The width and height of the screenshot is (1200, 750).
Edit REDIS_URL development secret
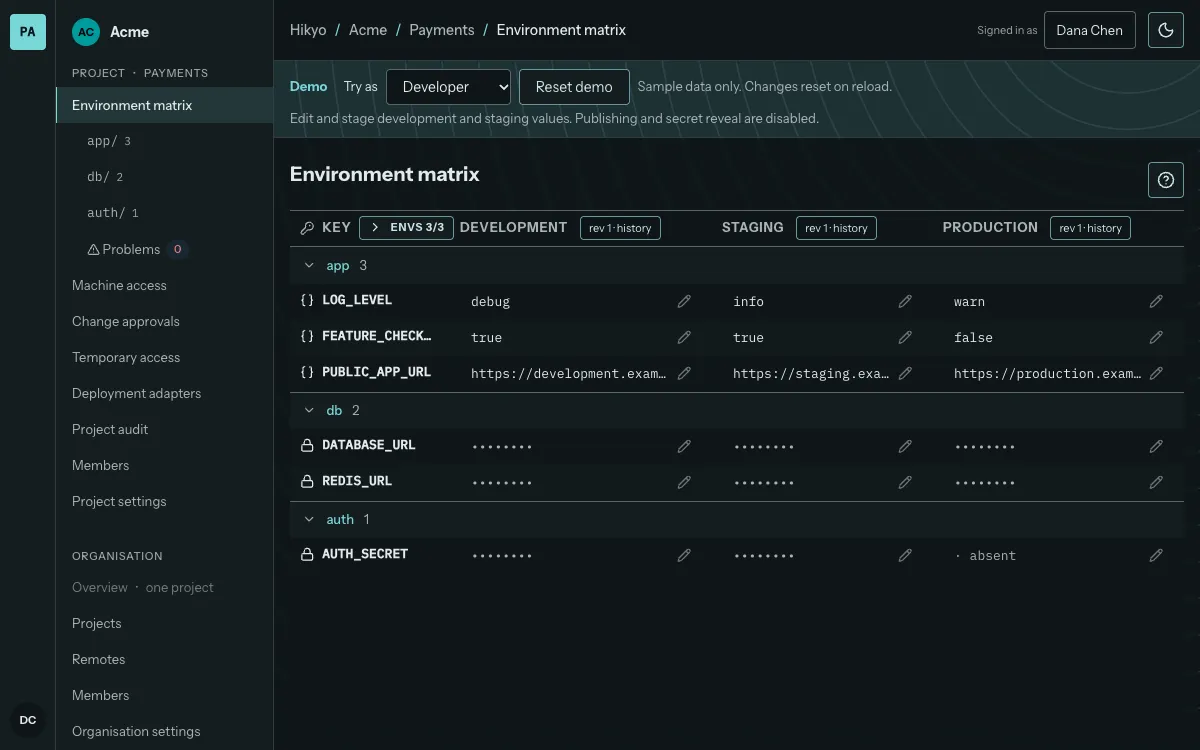pyautogui.click(x=684, y=482)
